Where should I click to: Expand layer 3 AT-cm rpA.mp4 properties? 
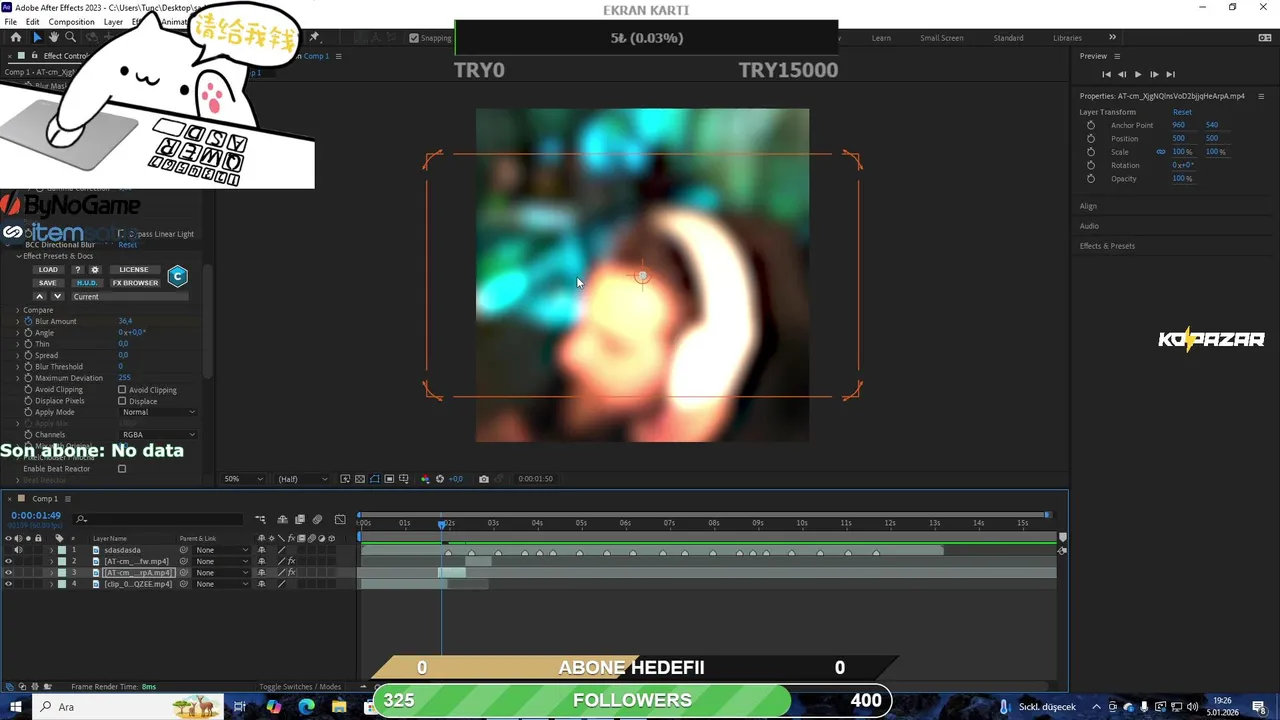click(x=51, y=573)
